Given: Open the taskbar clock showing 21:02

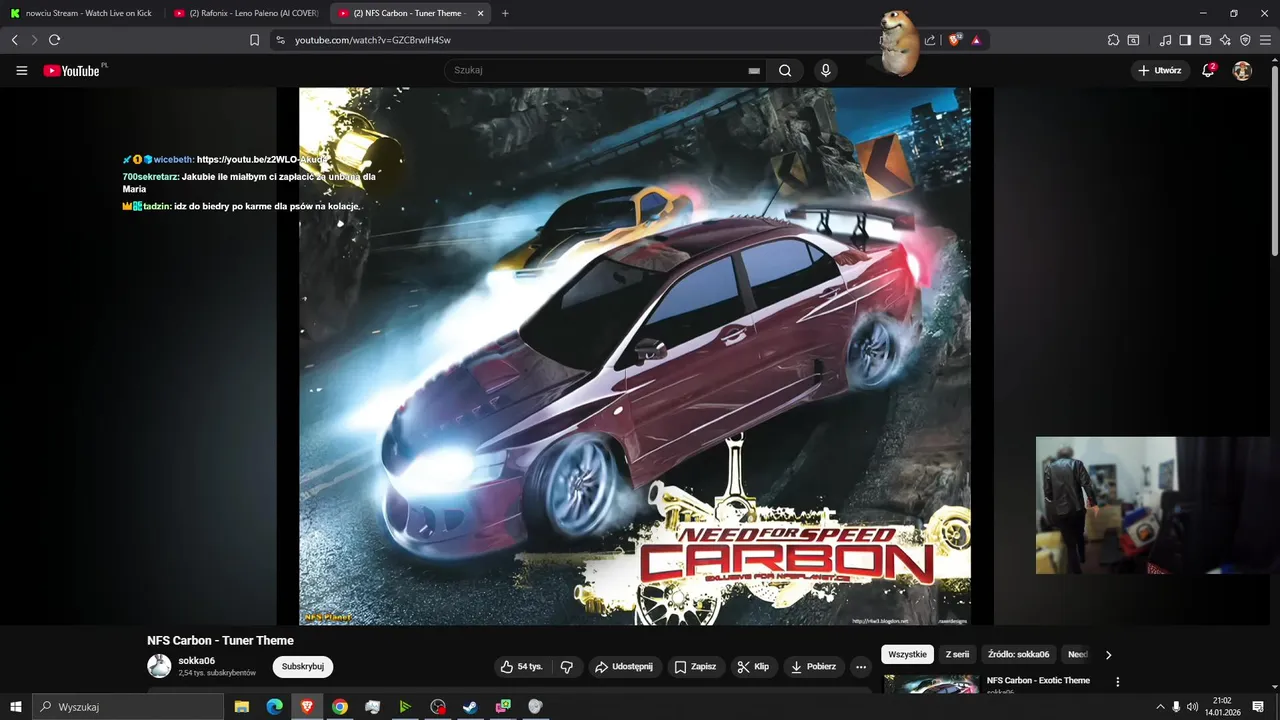Looking at the screenshot, I should click(1222, 707).
